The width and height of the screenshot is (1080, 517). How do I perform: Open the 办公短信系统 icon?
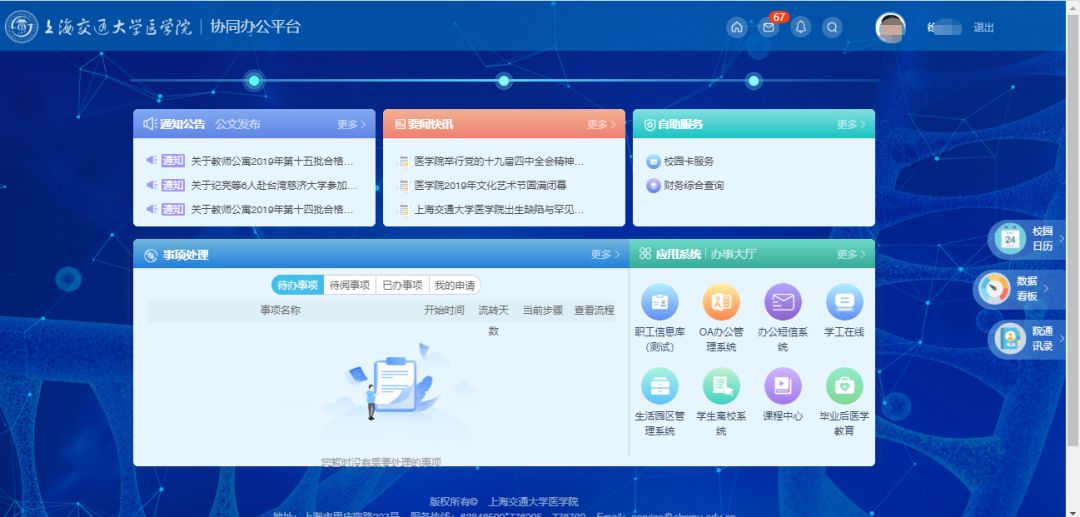(x=782, y=302)
